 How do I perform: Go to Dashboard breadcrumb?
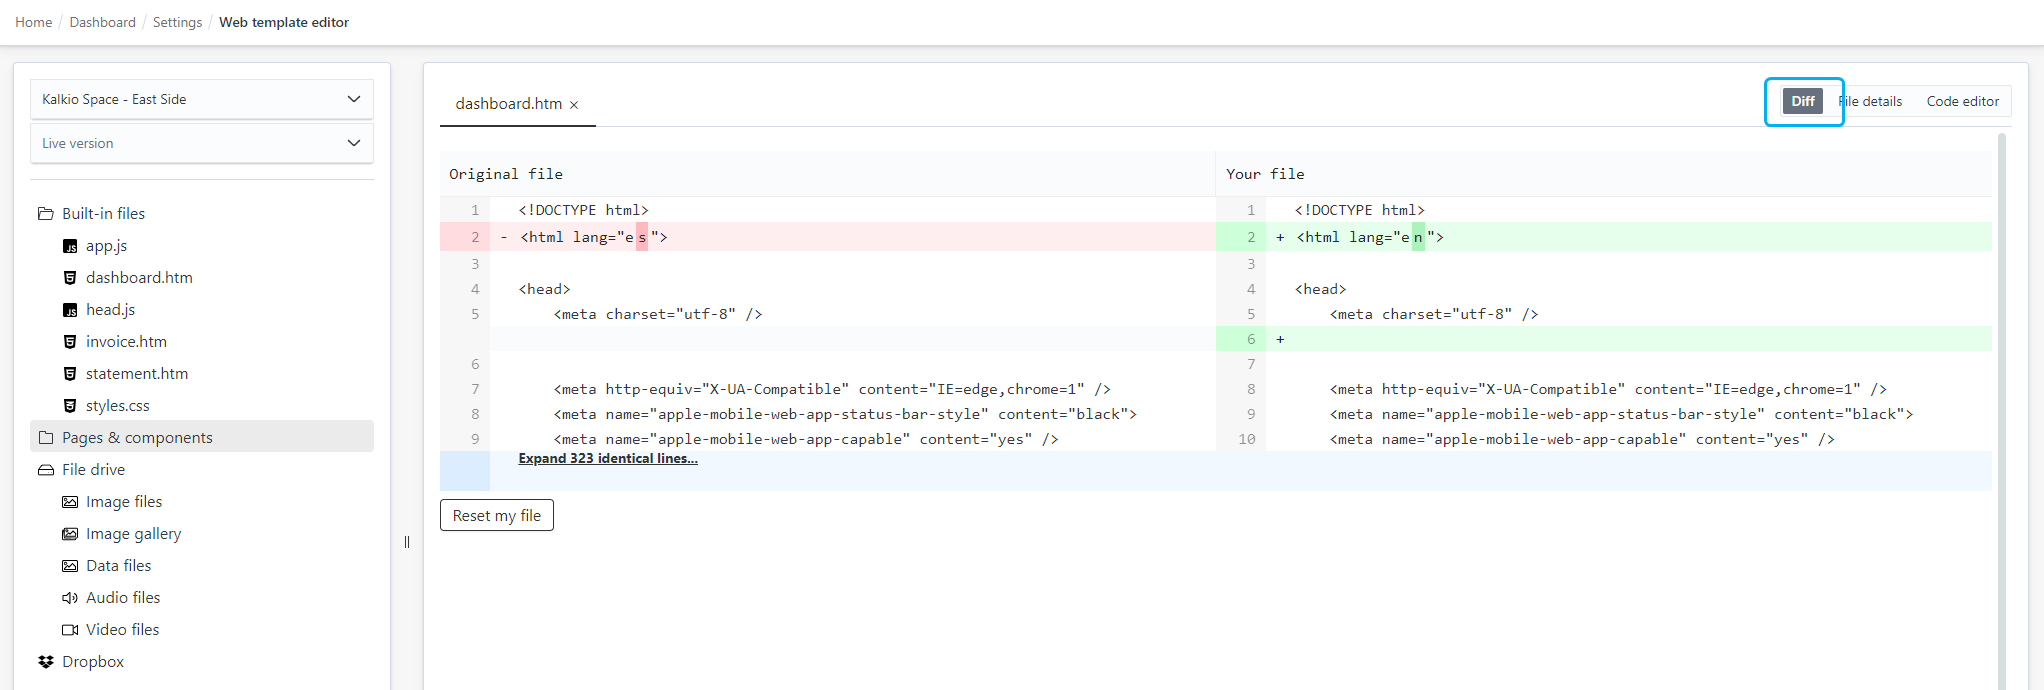(x=103, y=22)
